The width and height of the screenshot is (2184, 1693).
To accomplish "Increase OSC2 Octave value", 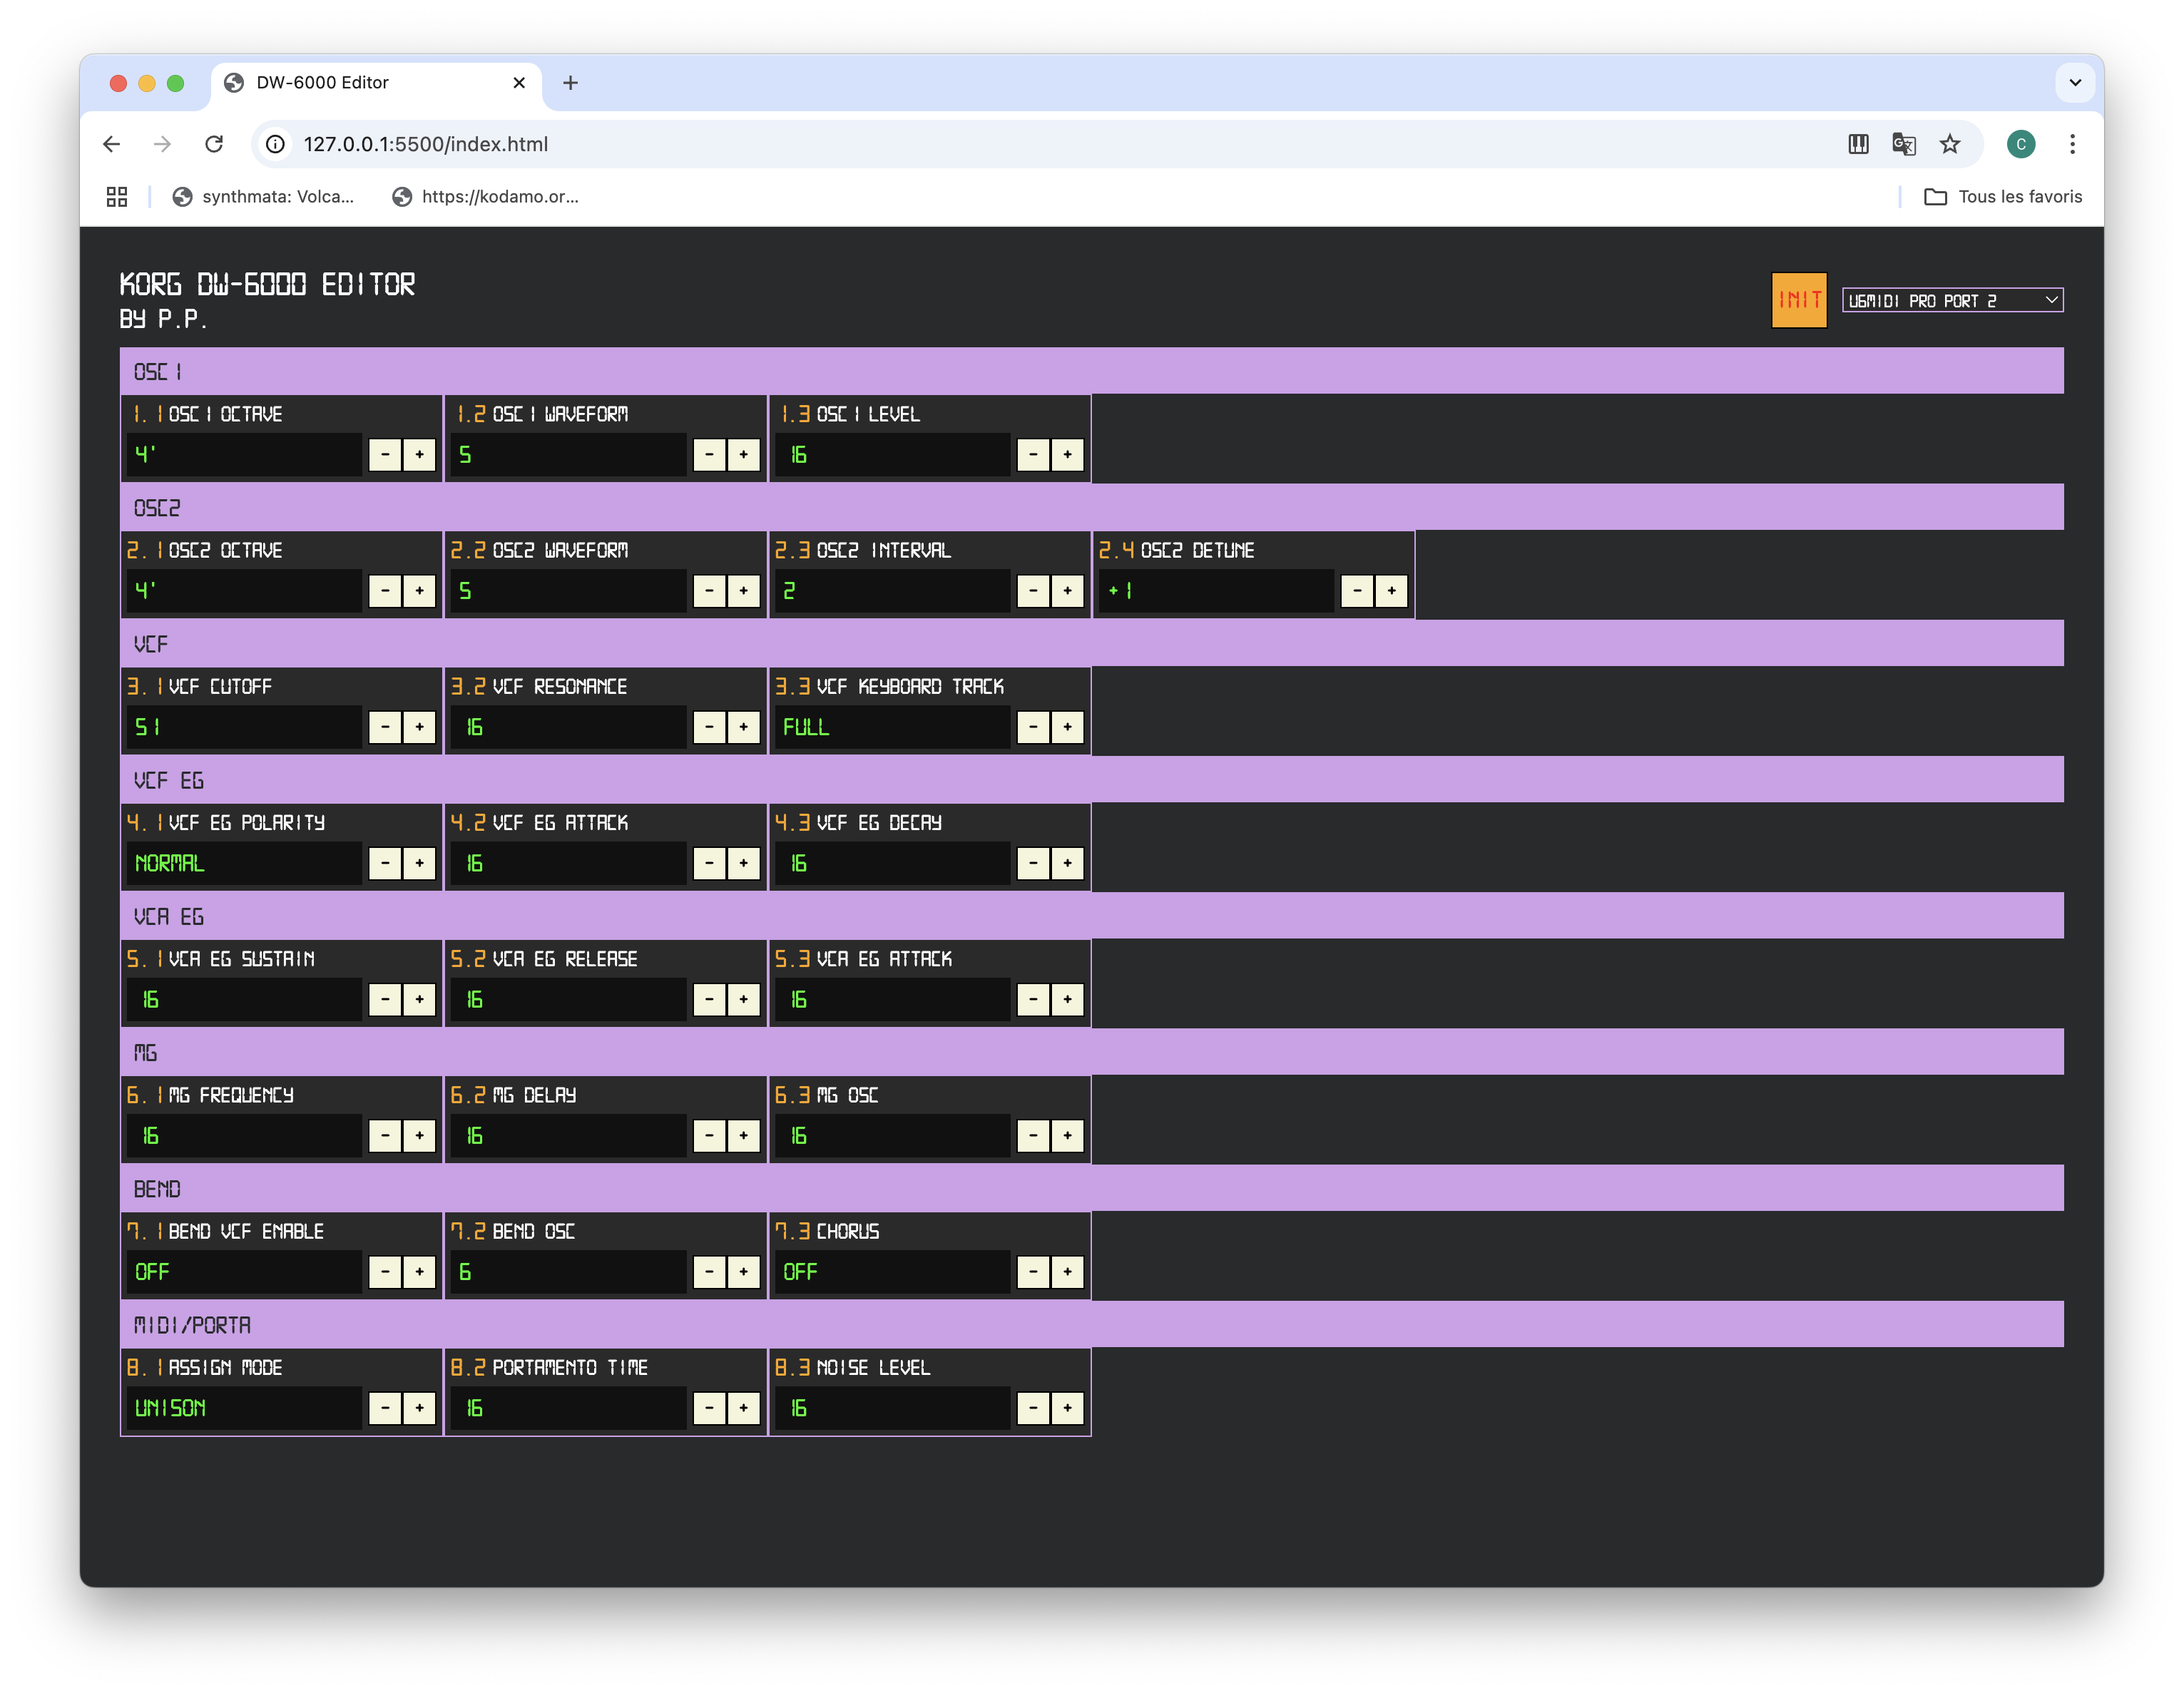I will point(419,591).
